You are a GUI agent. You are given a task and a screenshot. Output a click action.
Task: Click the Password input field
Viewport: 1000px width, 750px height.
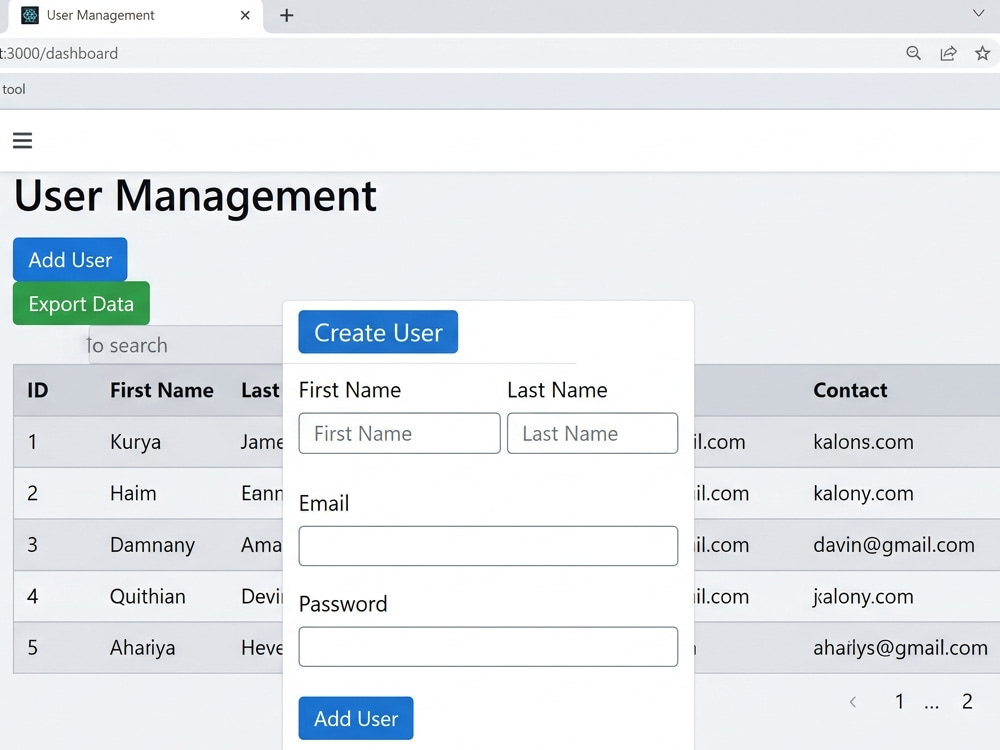click(488, 647)
